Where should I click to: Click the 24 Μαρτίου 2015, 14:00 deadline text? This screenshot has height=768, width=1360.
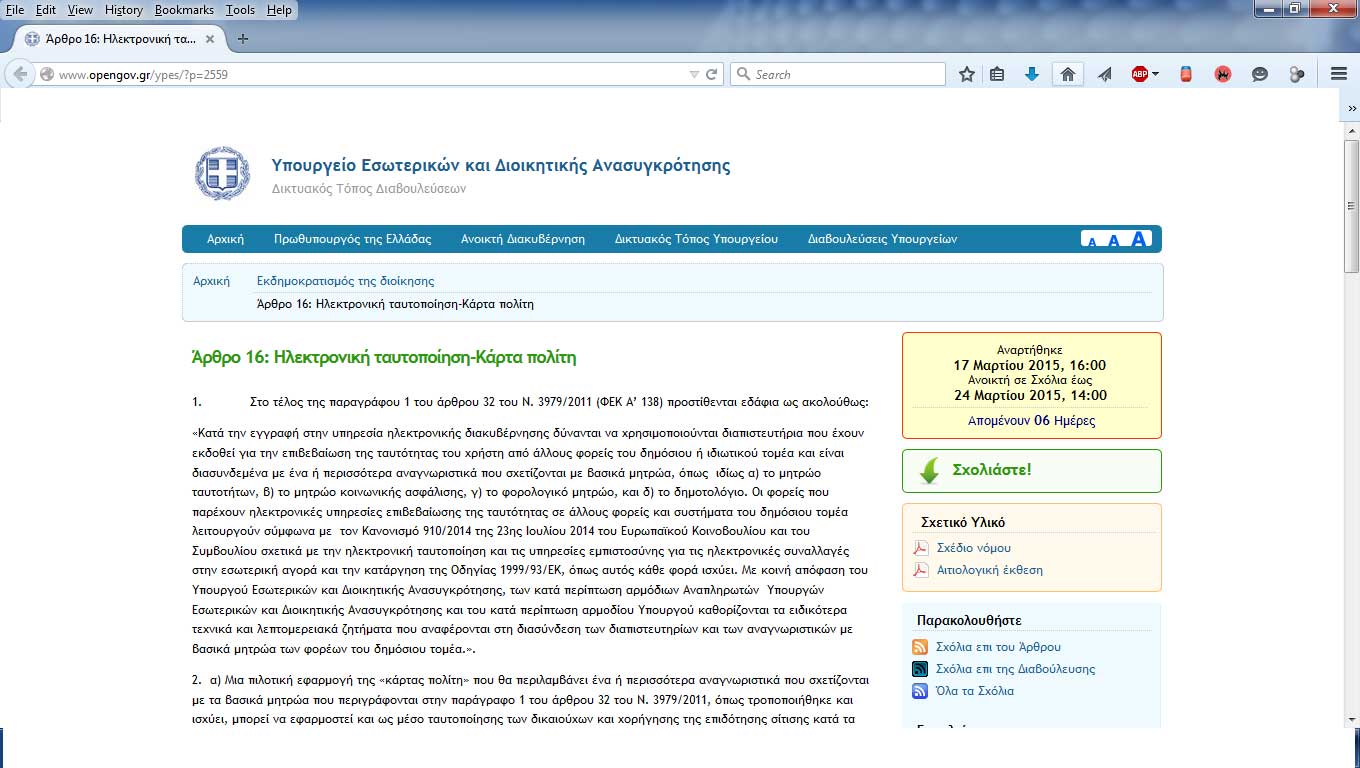[x=1031, y=395]
